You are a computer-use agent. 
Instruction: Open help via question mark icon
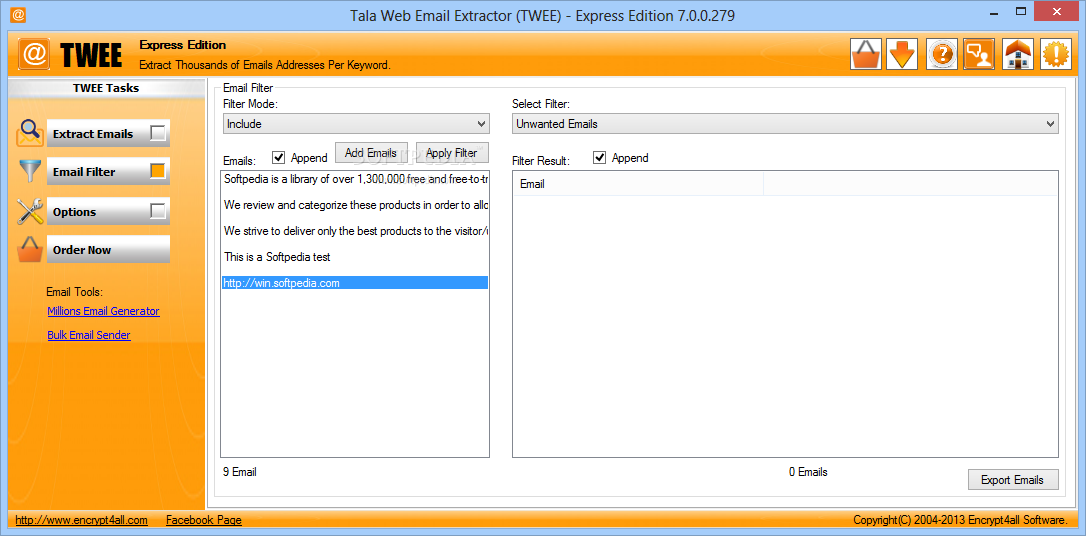click(941, 55)
